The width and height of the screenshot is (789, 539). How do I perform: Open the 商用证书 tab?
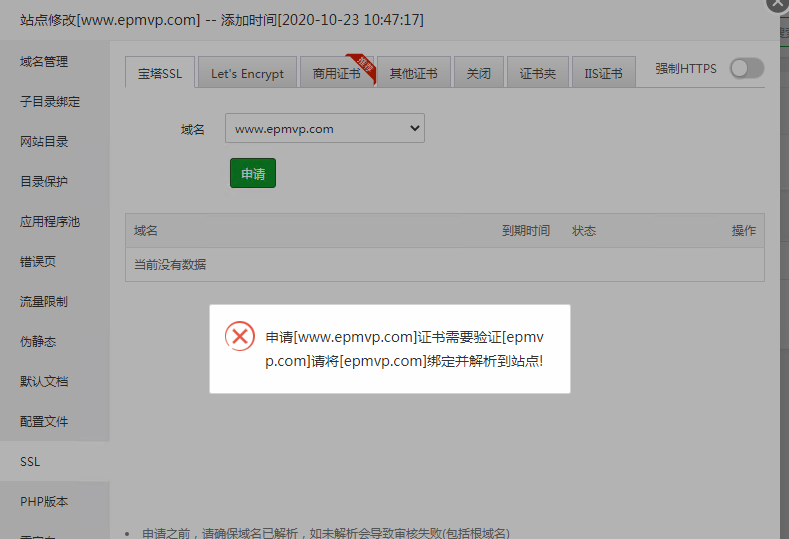point(337,72)
